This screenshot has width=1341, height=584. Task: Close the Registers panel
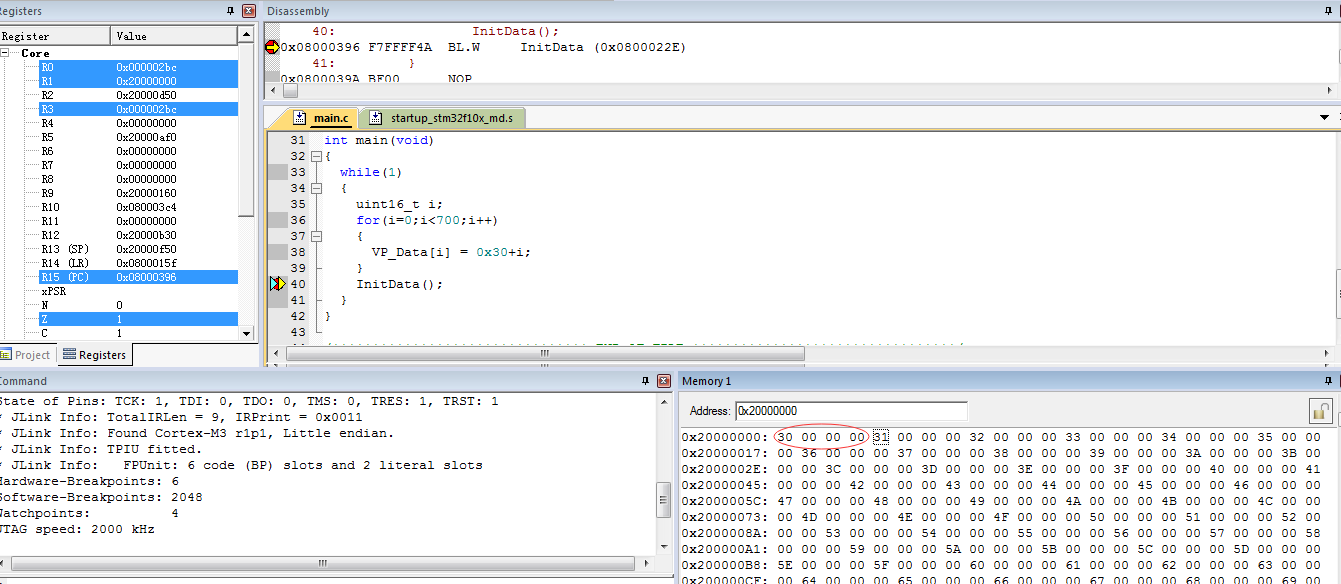(x=249, y=11)
